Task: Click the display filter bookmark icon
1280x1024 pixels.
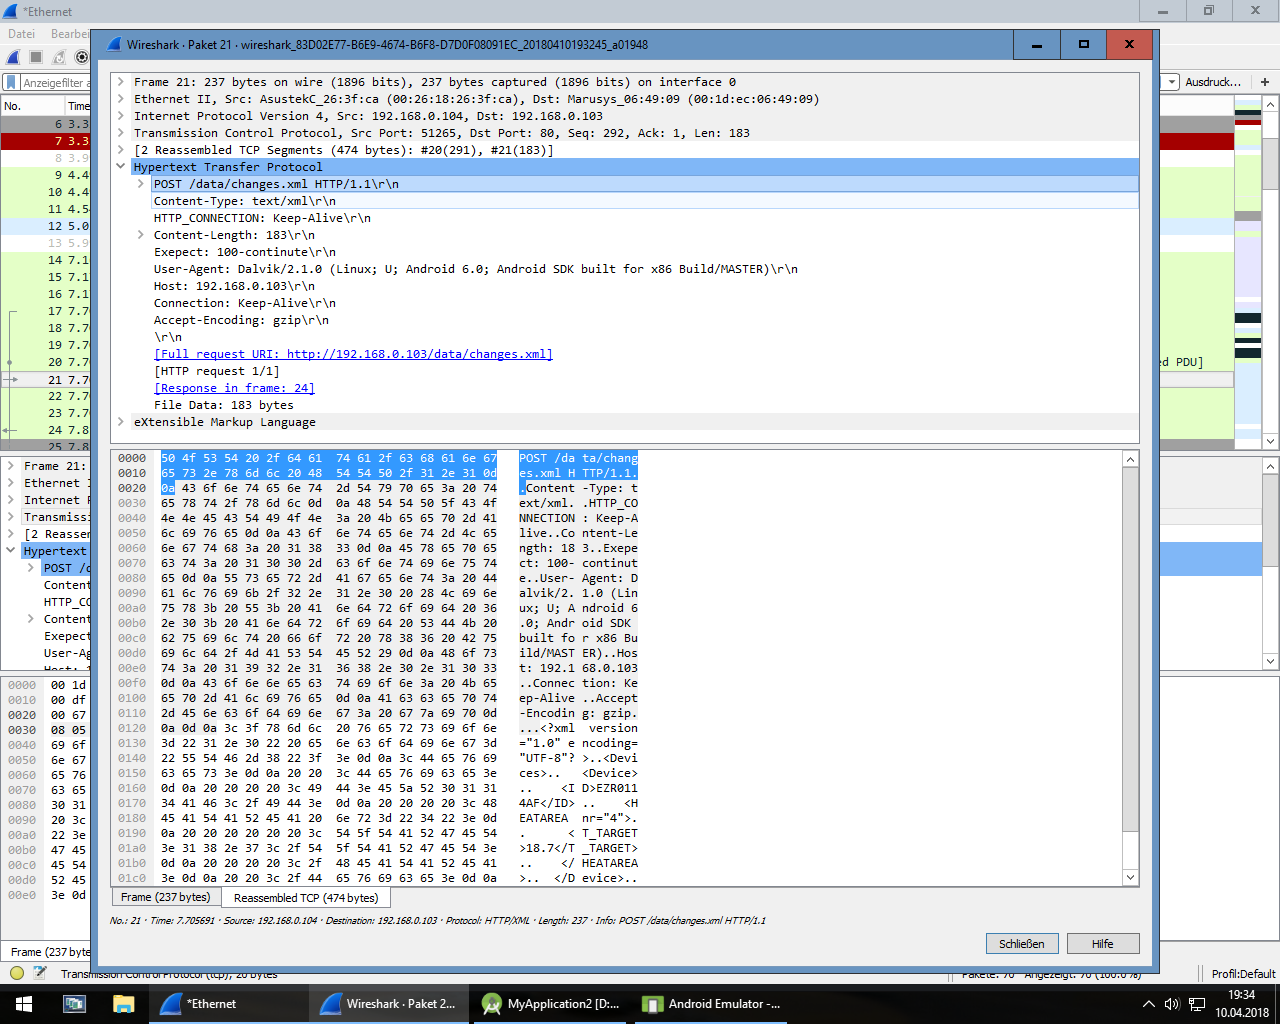Action: (x=11, y=83)
